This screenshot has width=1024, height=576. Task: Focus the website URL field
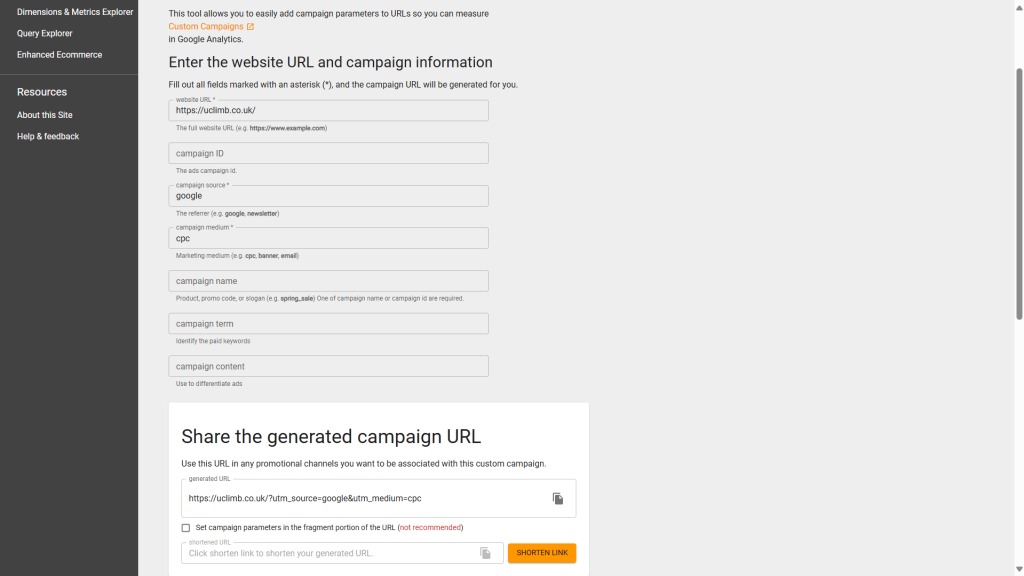pos(328,111)
